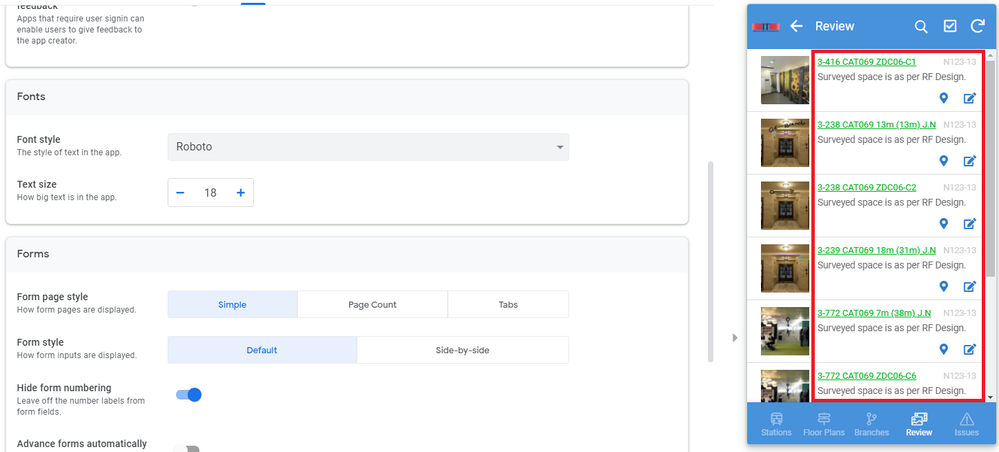The width and height of the screenshot is (999, 452).
Task: Go back using the arrow beside Review
Action: pos(796,26)
